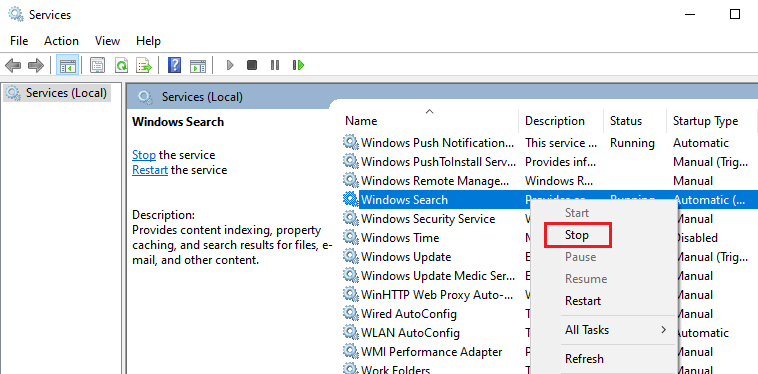The height and width of the screenshot is (374, 758).
Task: Click the Restart the service link
Action: 150,170
